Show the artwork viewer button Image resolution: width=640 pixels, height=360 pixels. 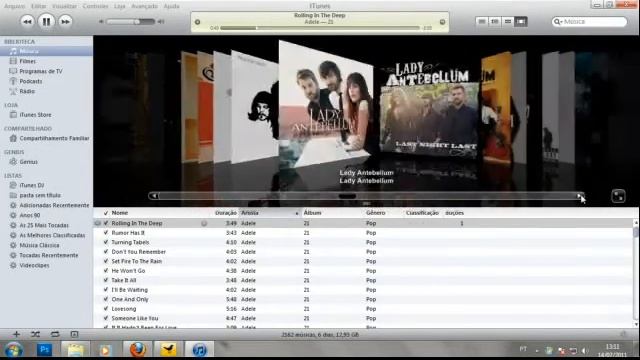pyautogui.click(x=74, y=334)
